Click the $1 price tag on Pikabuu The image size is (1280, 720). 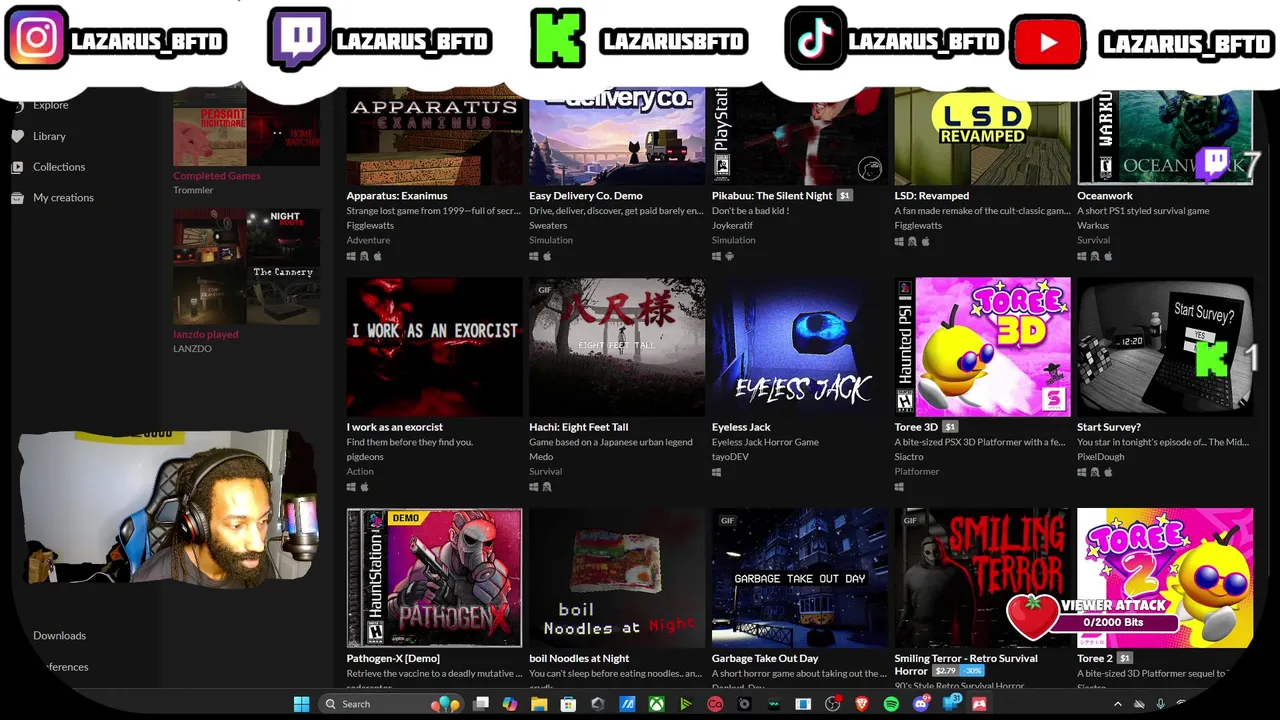[x=844, y=196]
